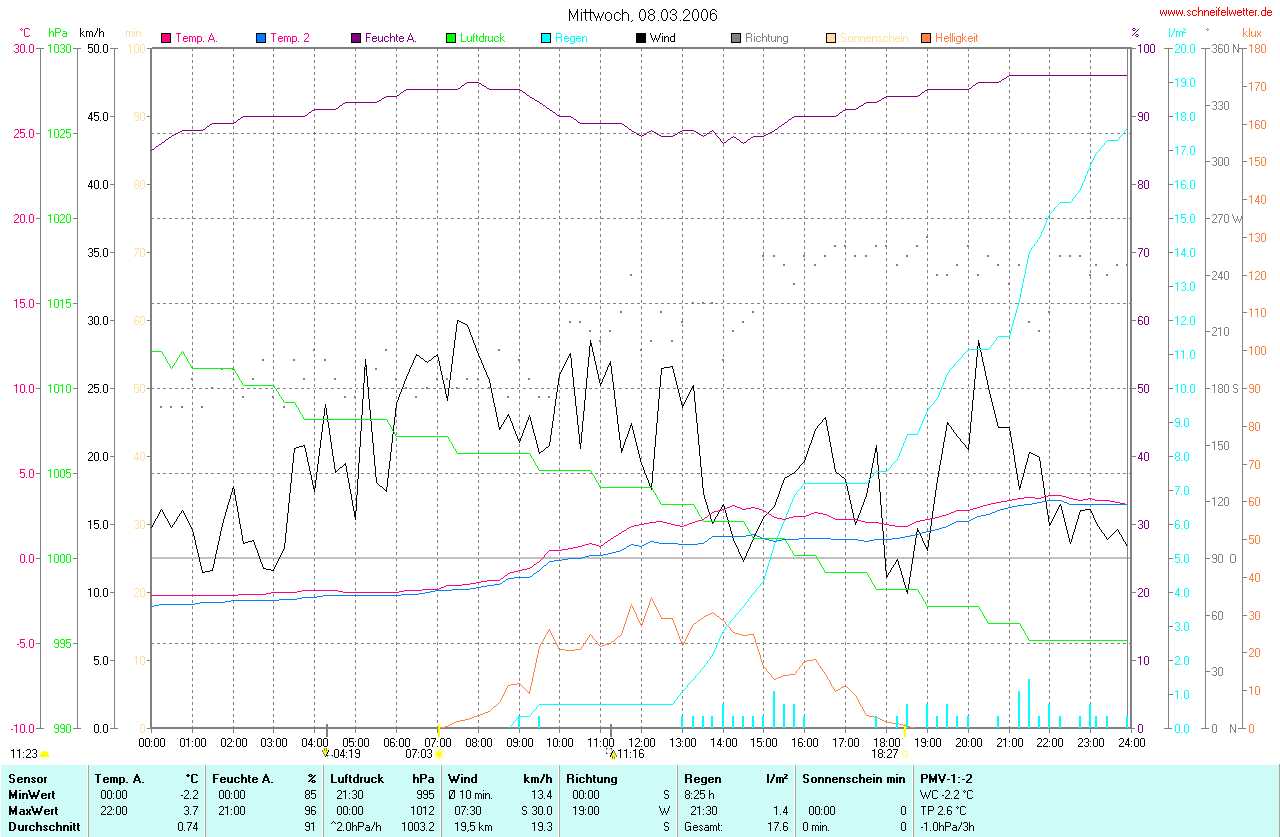Click the l/m² axis unit label

click(1179, 33)
